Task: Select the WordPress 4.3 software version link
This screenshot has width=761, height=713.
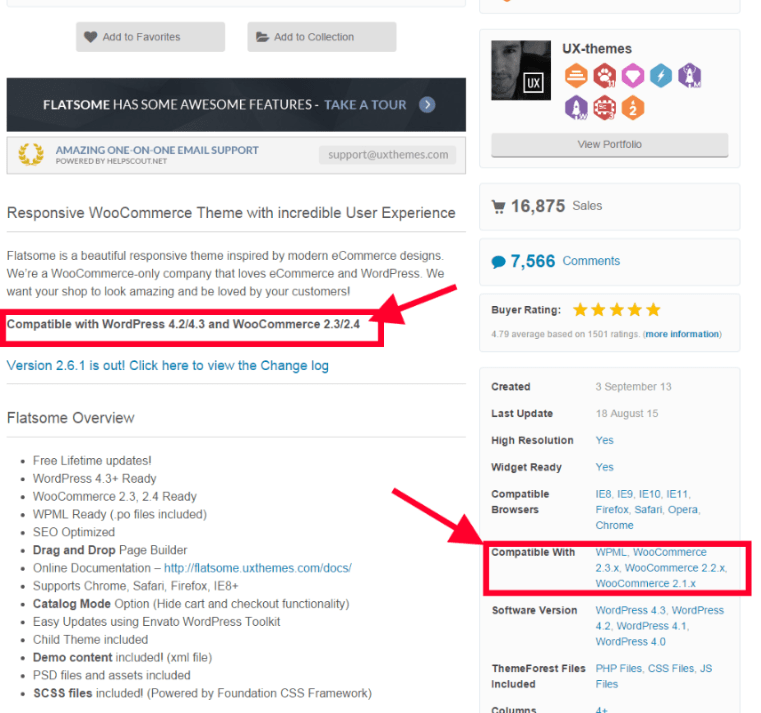Action: (x=631, y=610)
